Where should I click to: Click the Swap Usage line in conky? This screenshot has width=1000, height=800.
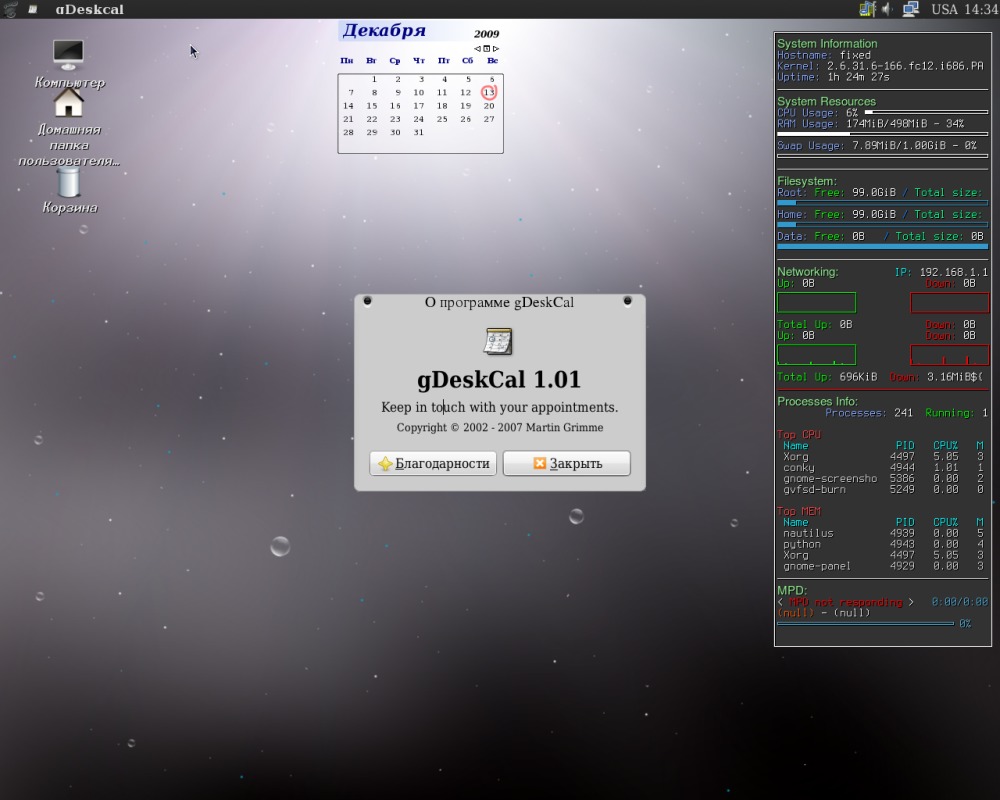tap(877, 145)
